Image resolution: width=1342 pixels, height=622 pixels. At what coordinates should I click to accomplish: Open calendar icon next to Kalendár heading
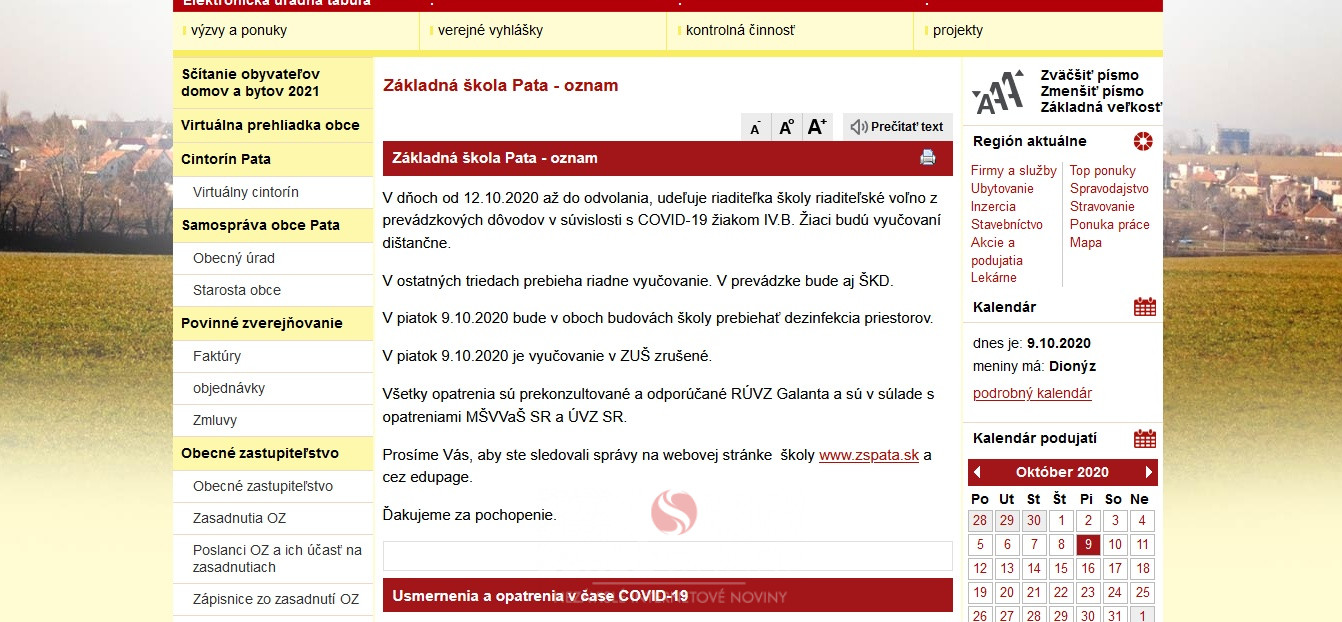click(x=1145, y=307)
